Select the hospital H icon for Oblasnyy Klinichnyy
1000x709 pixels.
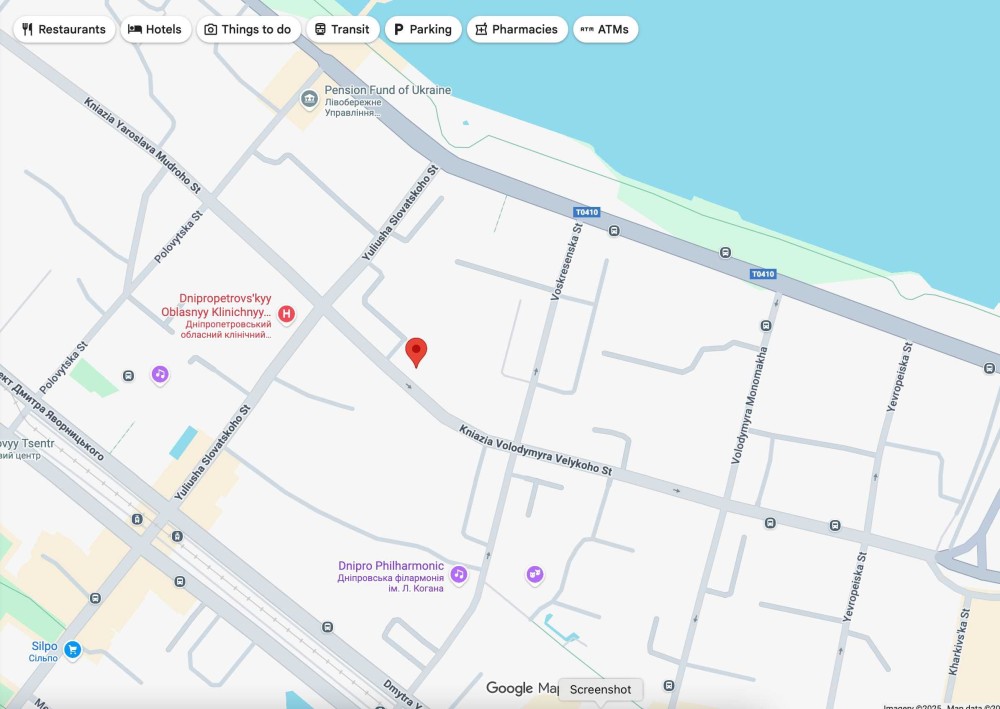pyautogui.click(x=287, y=314)
